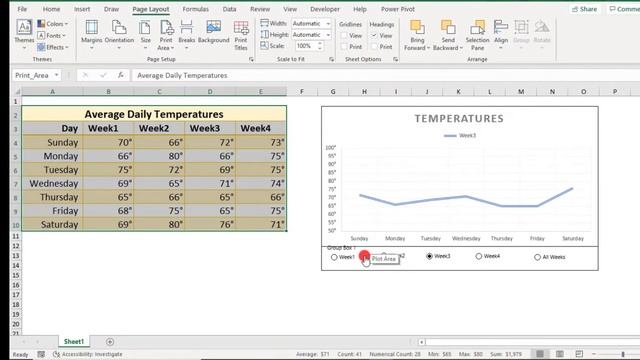Select the Week4 radio button
This screenshot has width=640, height=360.
click(x=479, y=256)
